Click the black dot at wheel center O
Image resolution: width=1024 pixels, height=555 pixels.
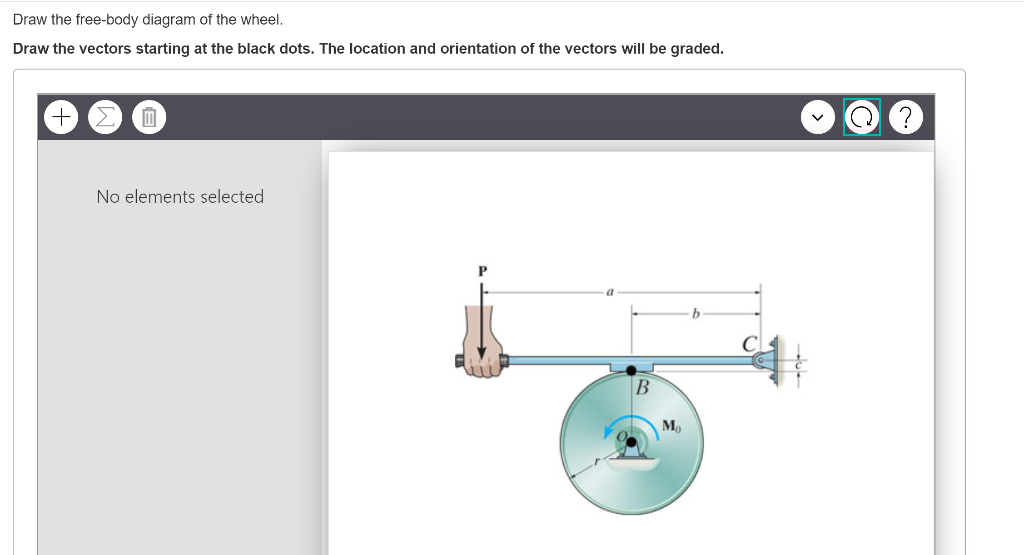click(x=632, y=442)
